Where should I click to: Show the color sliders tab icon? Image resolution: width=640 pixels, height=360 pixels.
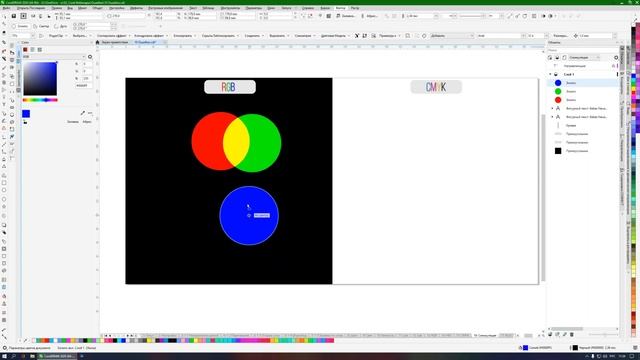point(32,49)
